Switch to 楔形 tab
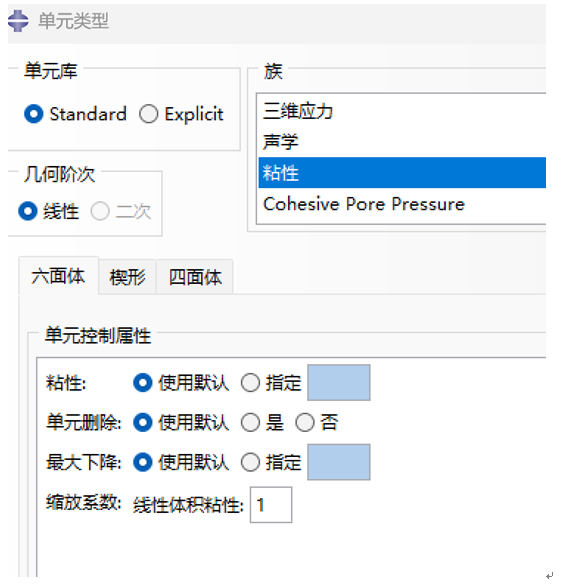 (127, 277)
